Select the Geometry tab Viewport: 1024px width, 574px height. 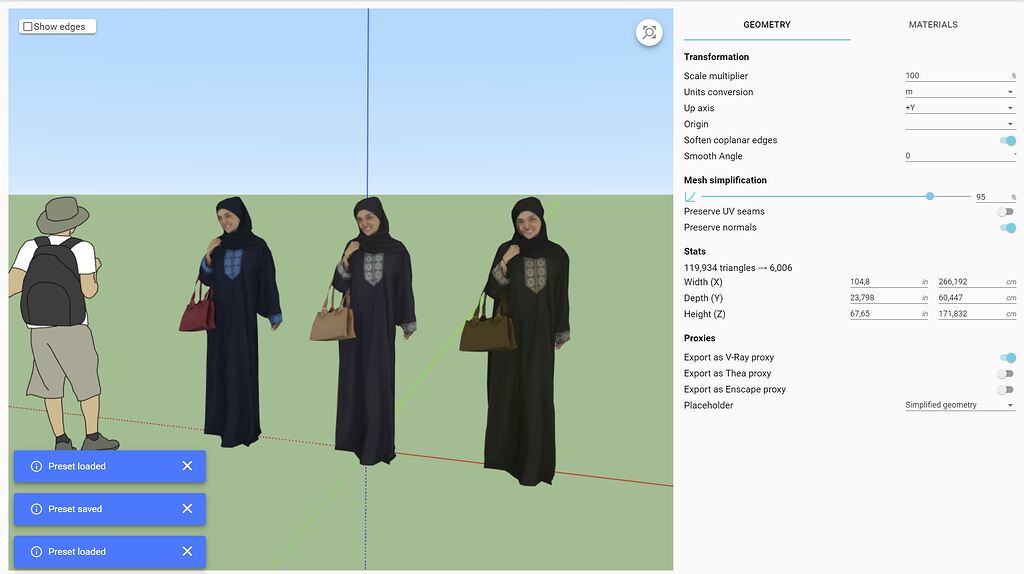click(767, 25)
